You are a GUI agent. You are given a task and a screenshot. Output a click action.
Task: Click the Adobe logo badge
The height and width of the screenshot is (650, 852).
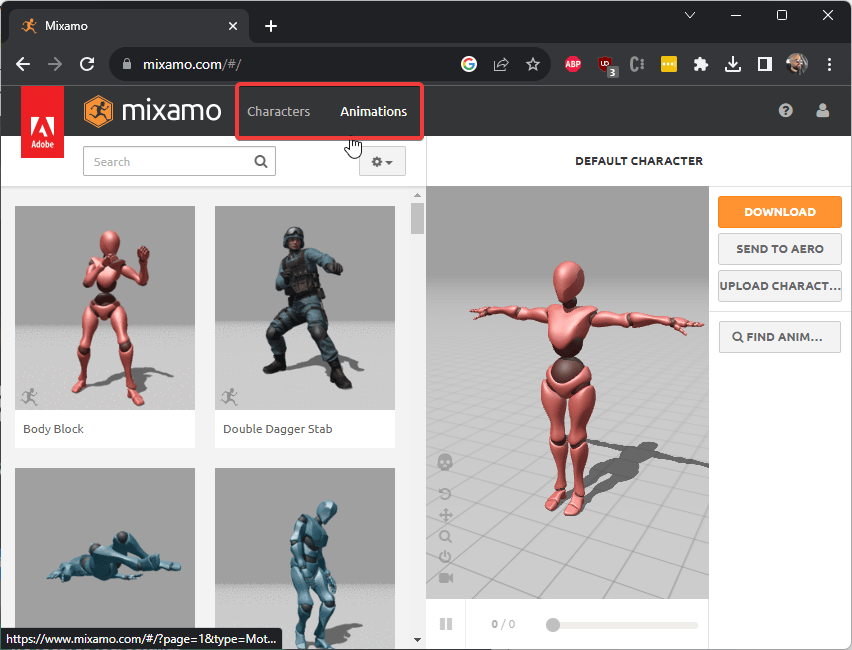click(x=42, y=122)
